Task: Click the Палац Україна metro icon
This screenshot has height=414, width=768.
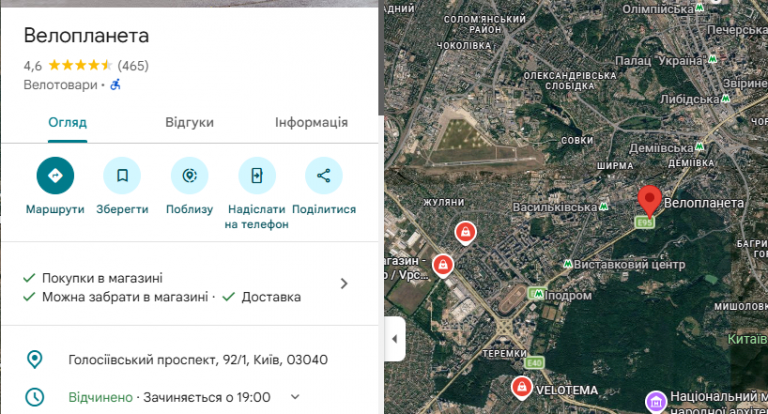Action: pyautogui.click(x=712, y=60)
